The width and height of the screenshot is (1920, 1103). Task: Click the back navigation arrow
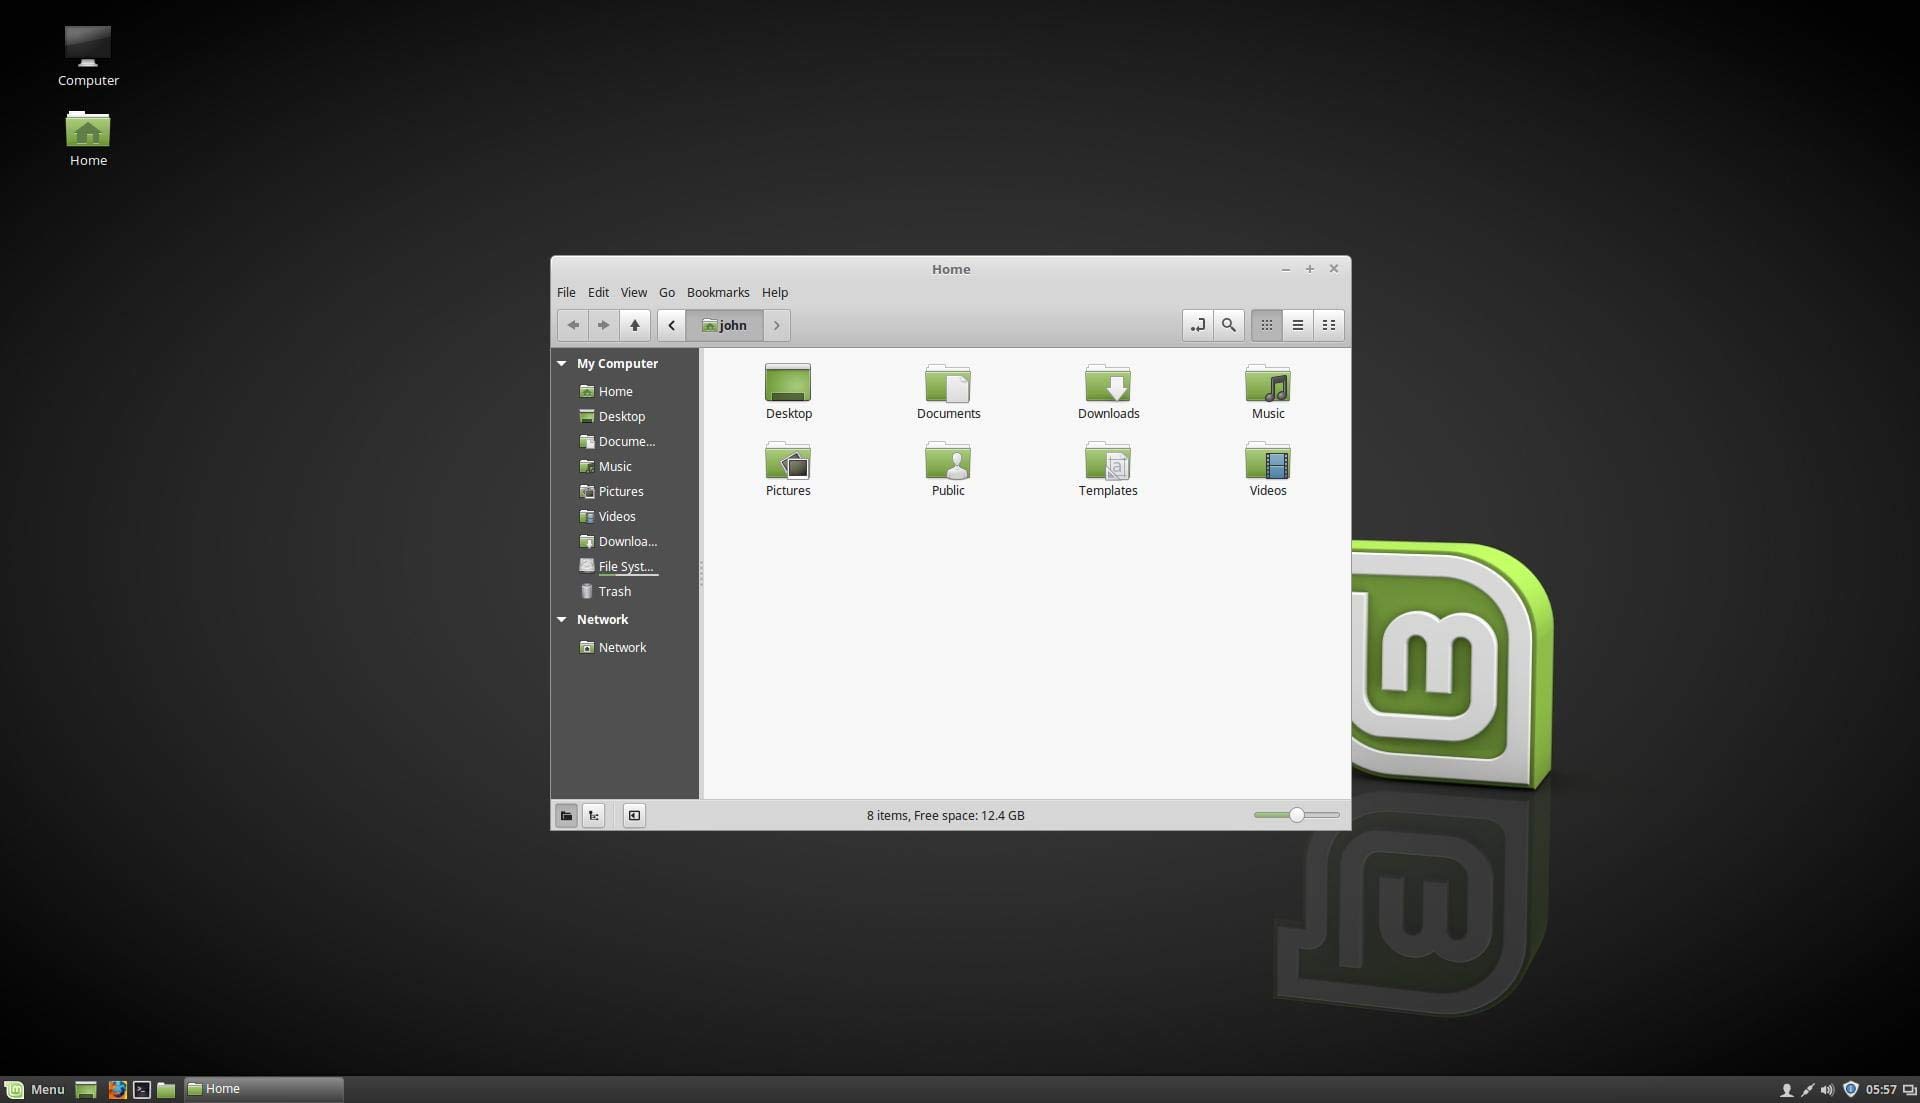point(573,325)
